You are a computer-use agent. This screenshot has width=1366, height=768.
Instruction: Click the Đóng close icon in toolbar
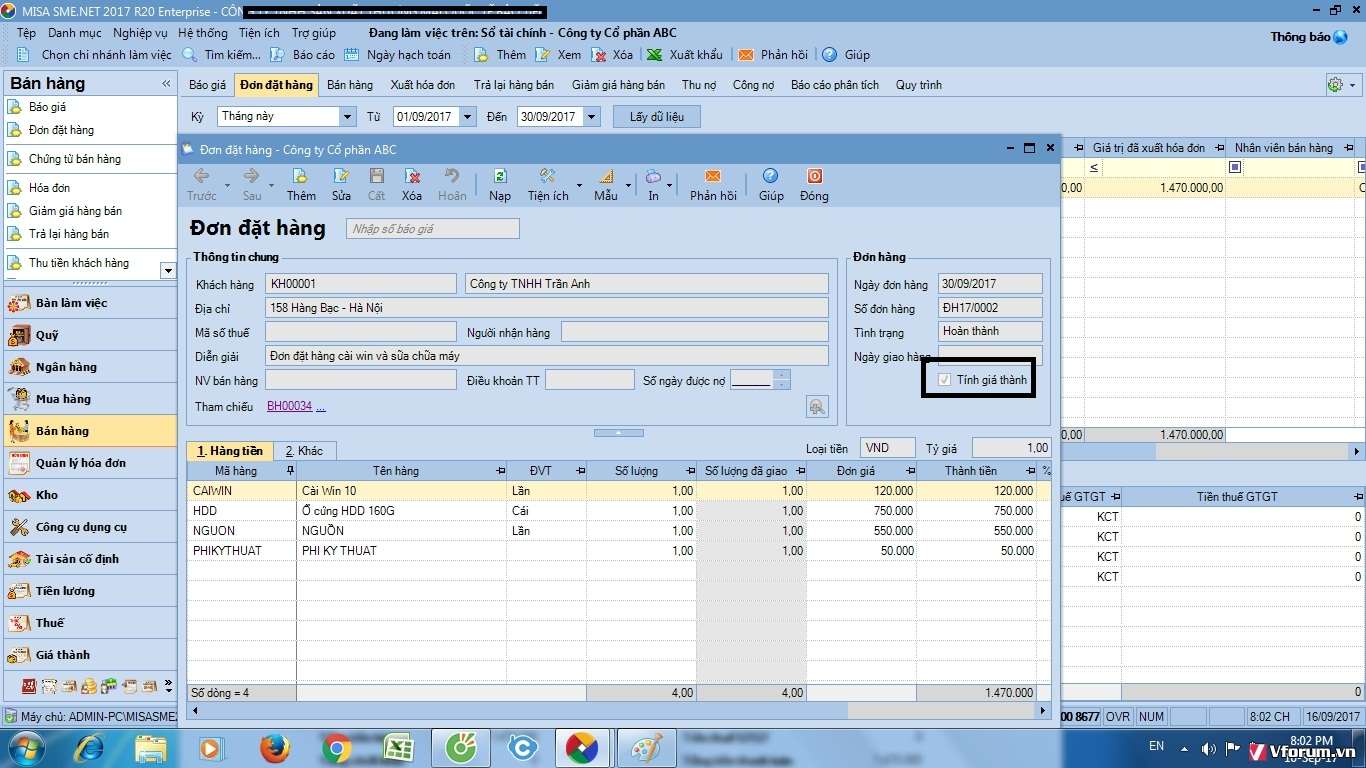click(x=814, y=178)
